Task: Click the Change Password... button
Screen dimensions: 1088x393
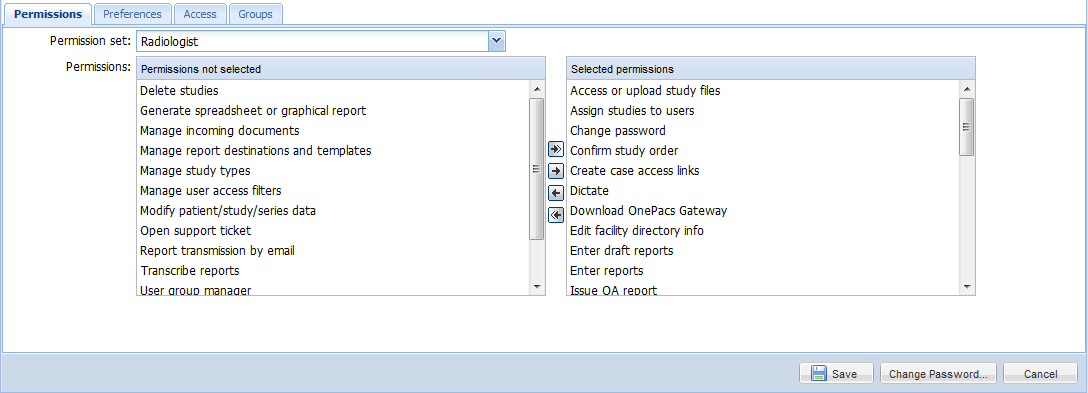Action: pyautogui.click(x=938, y=374)
